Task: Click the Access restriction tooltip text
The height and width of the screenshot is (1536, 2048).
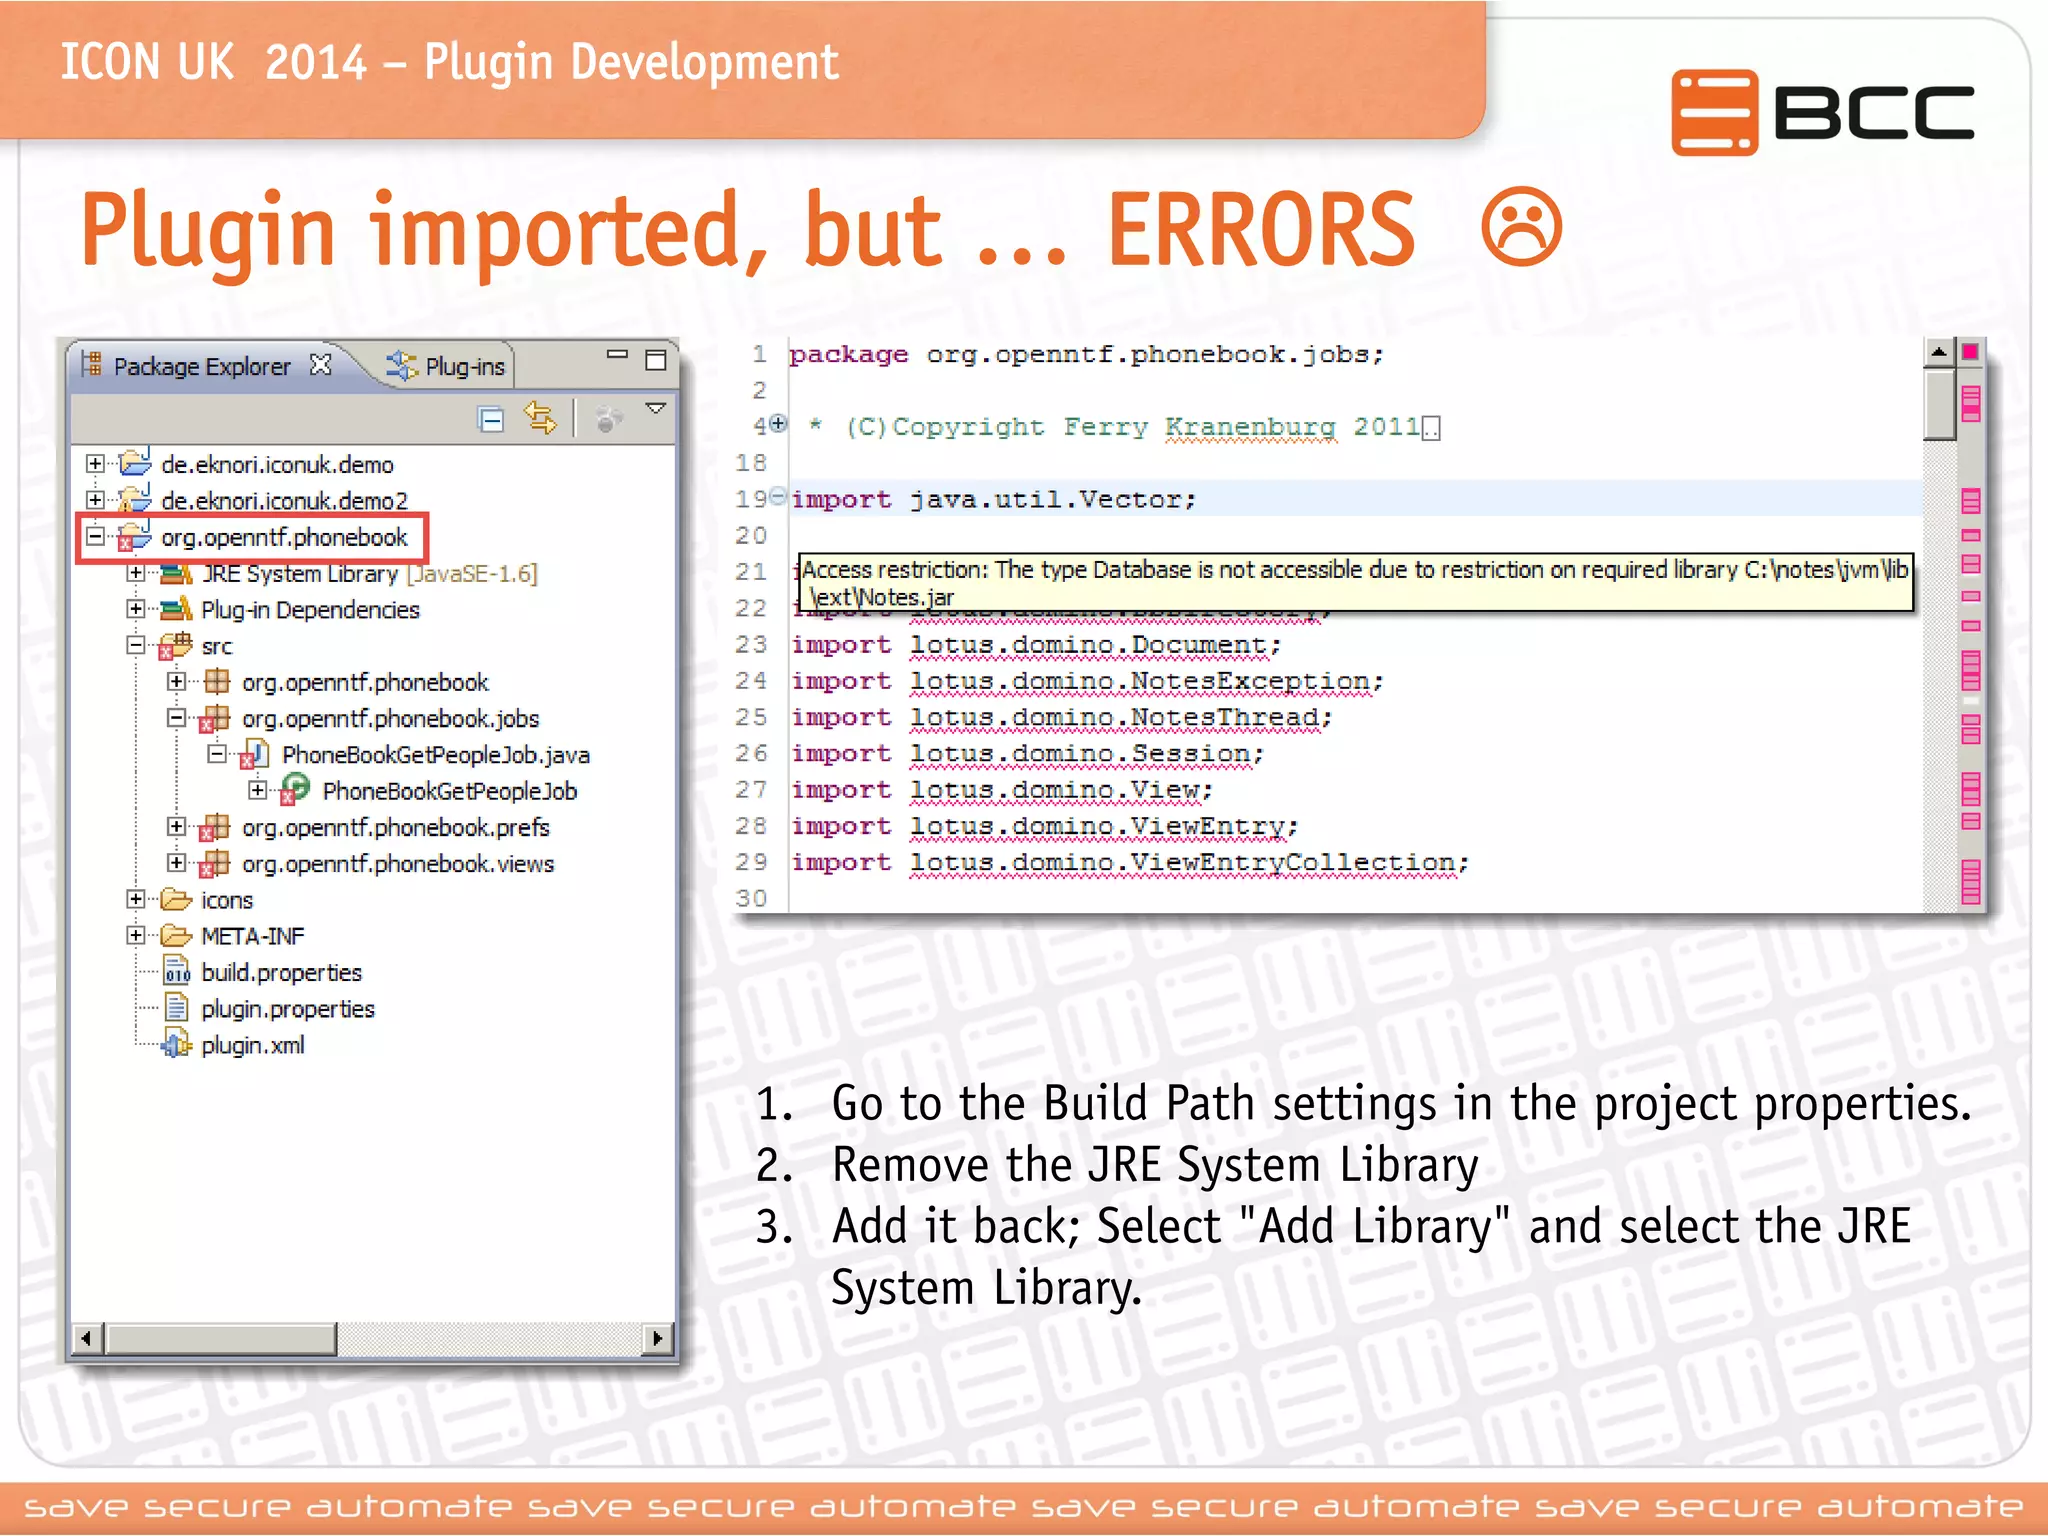Action: 1355,583
